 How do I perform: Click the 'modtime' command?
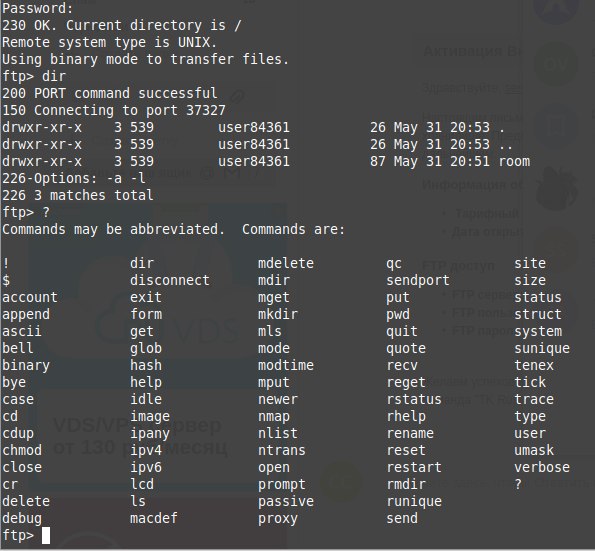pos(286,365)
